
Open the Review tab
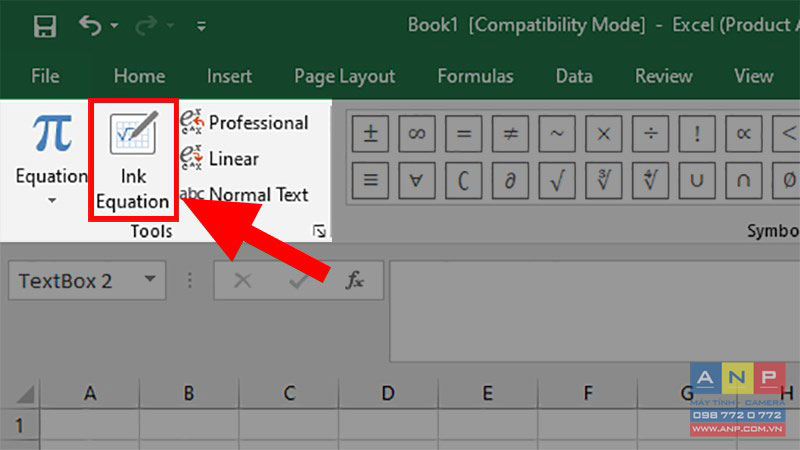point(663,76)
